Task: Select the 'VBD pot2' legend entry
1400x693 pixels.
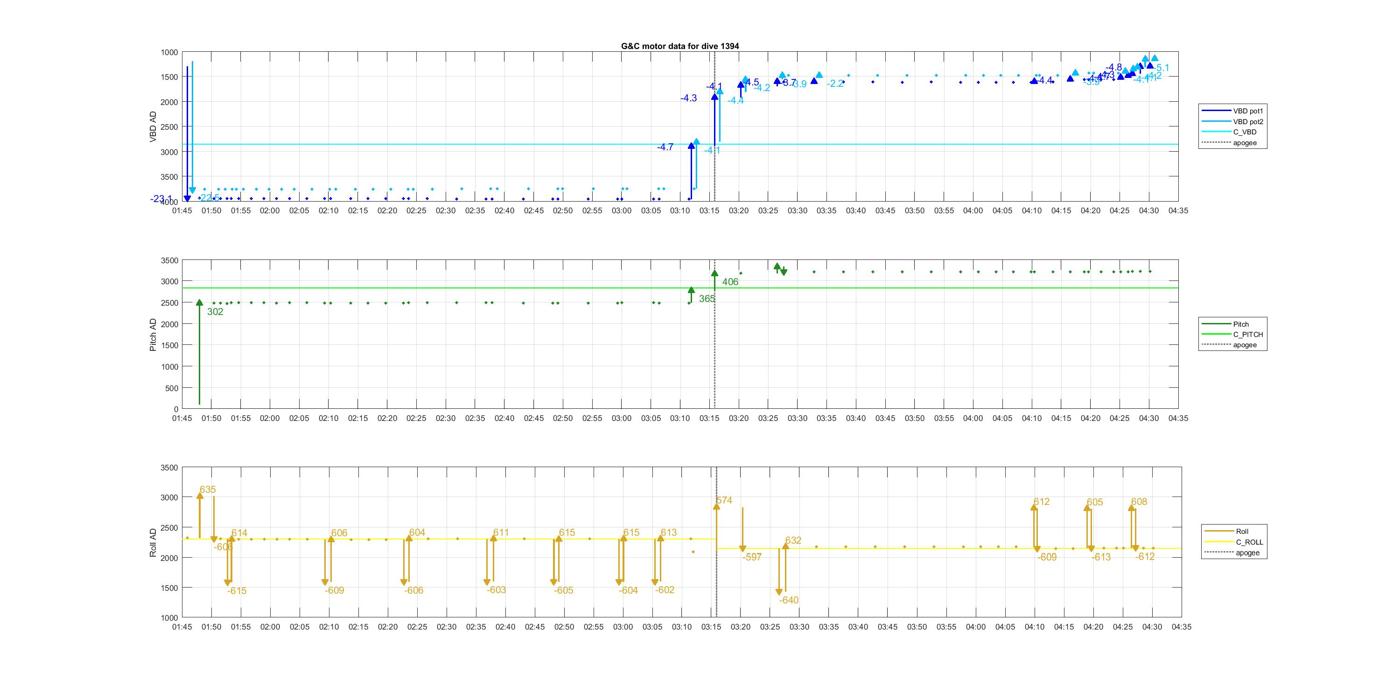Action: [x=1248, y=121]
